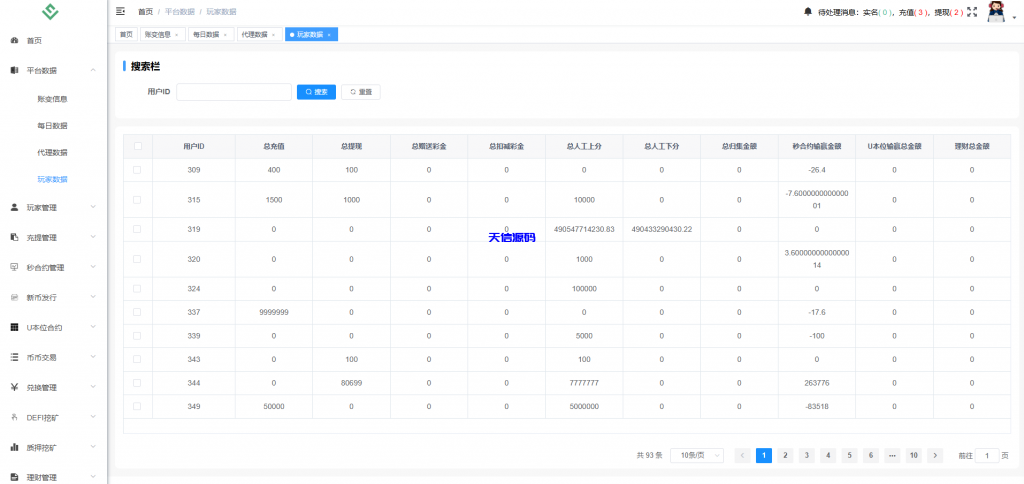
Task: Toggle the sidebar collapse hamburger icon
Action: click(120, 11)
